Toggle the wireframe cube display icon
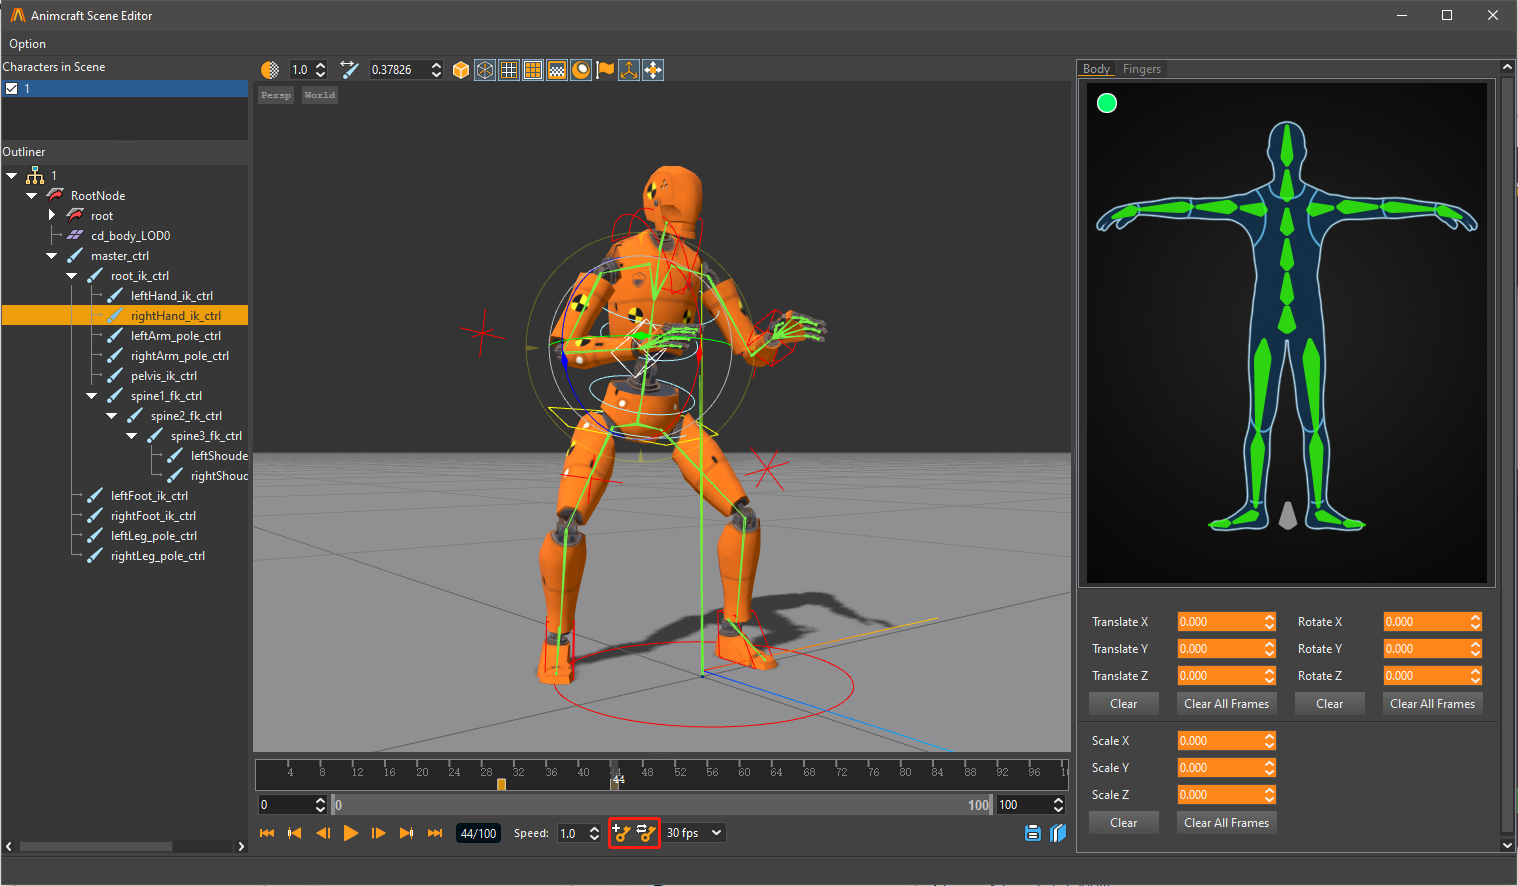The image size is (1518, 886). click(485, 70)
